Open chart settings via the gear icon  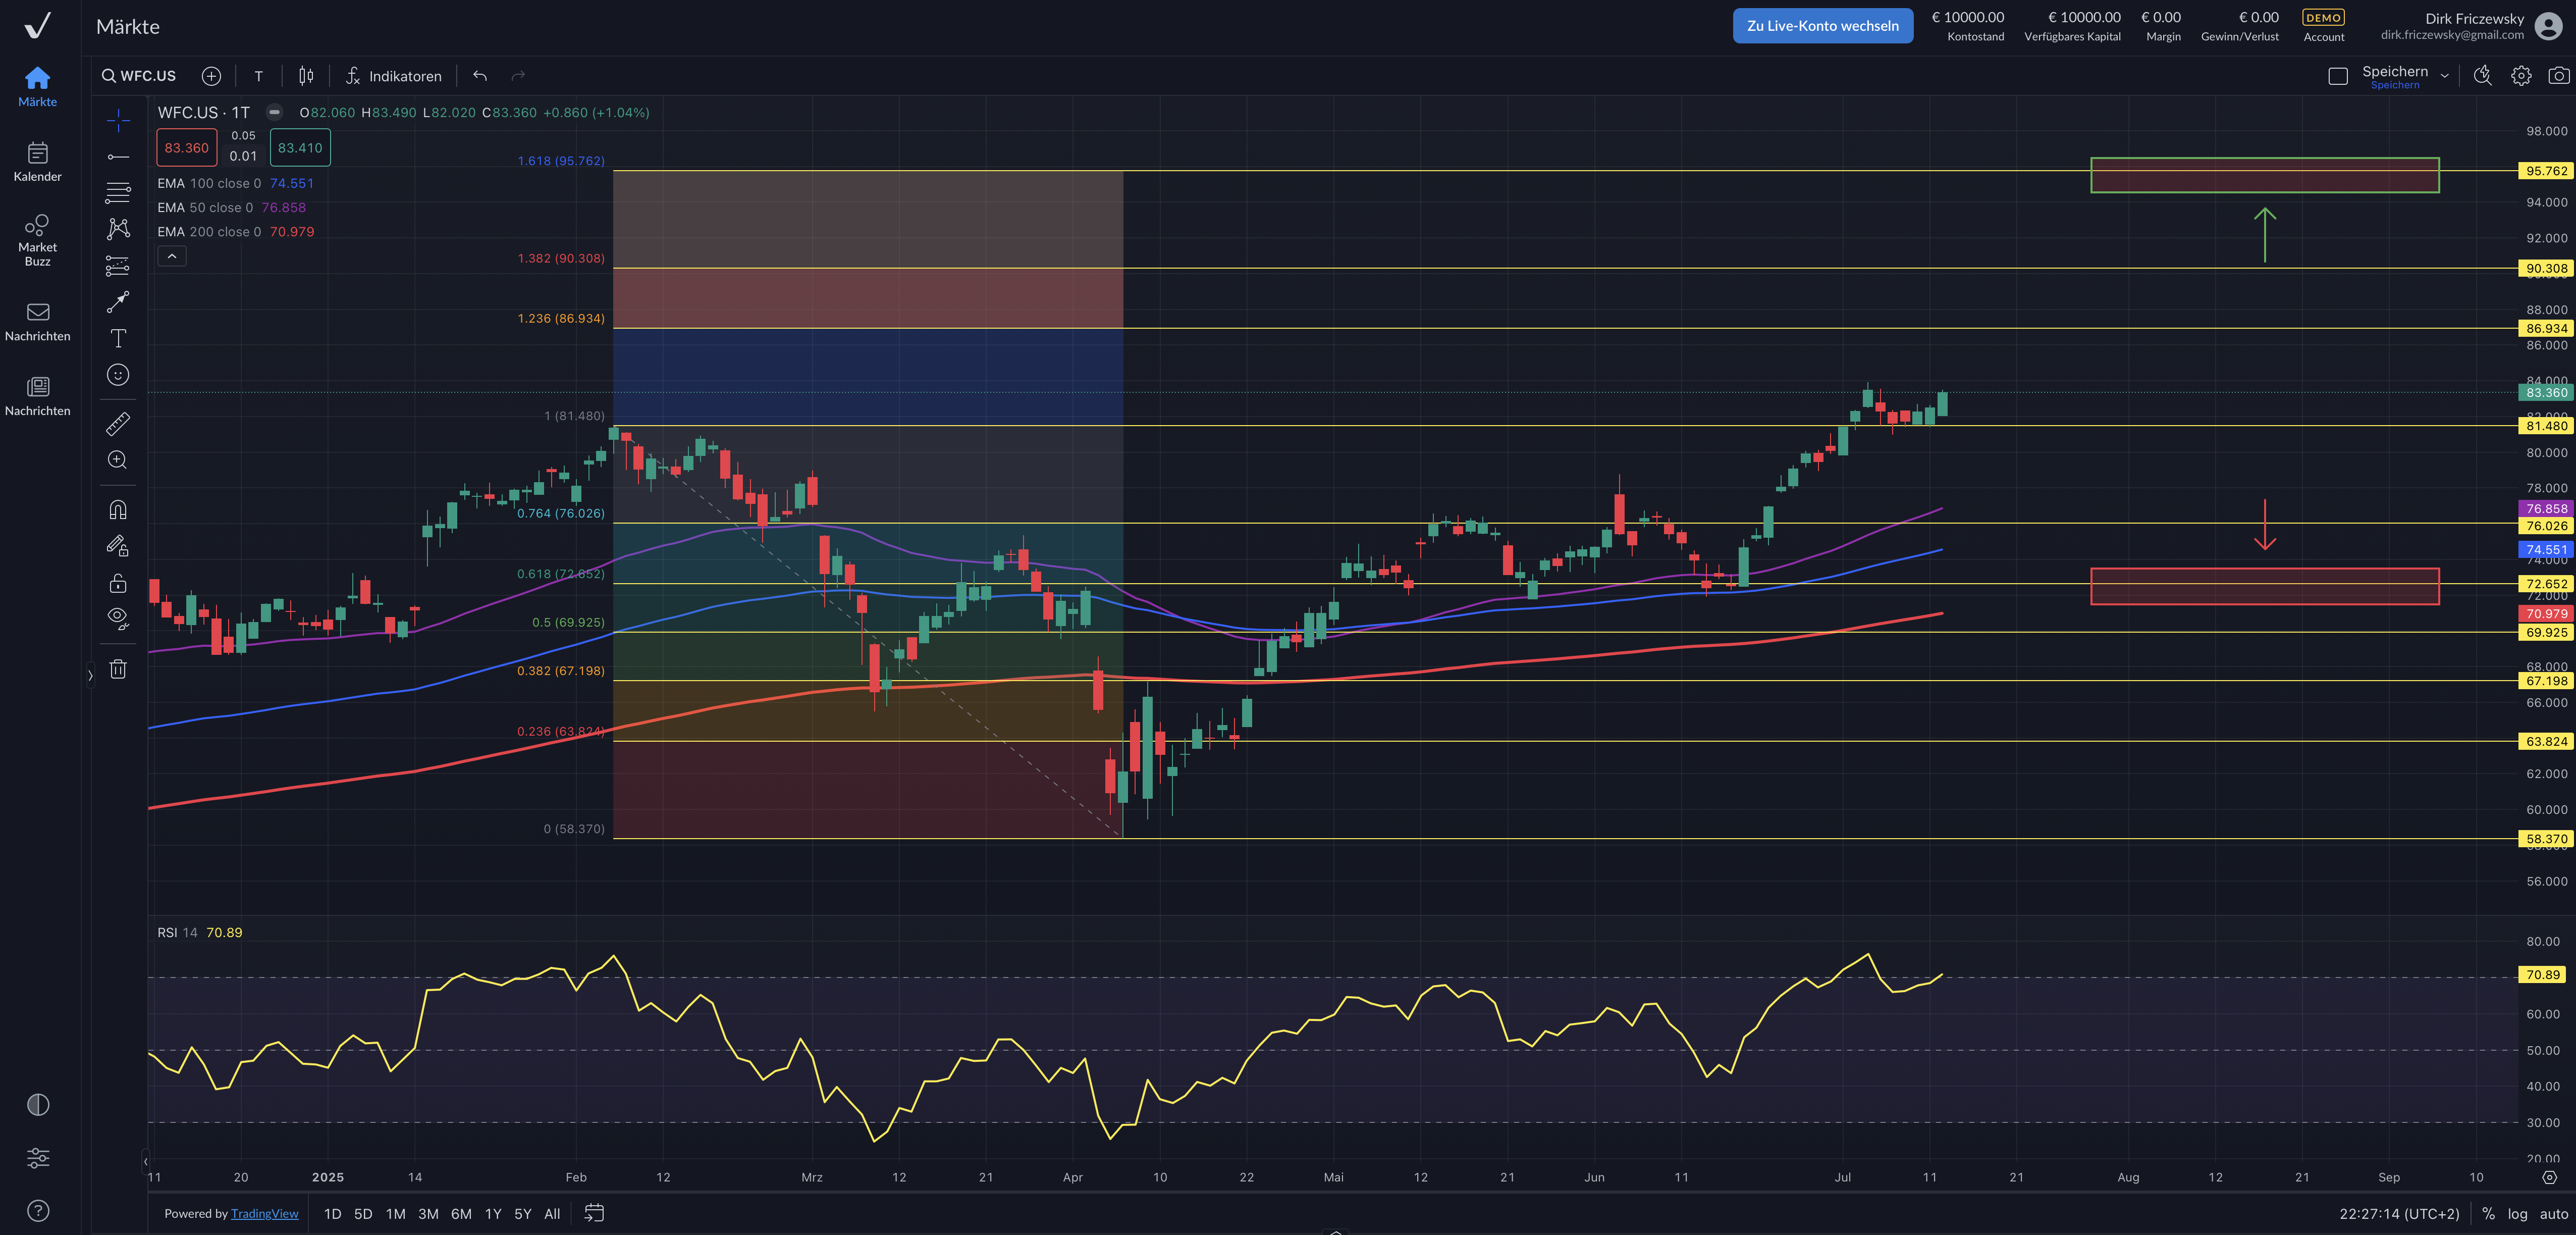point(2521,75)
